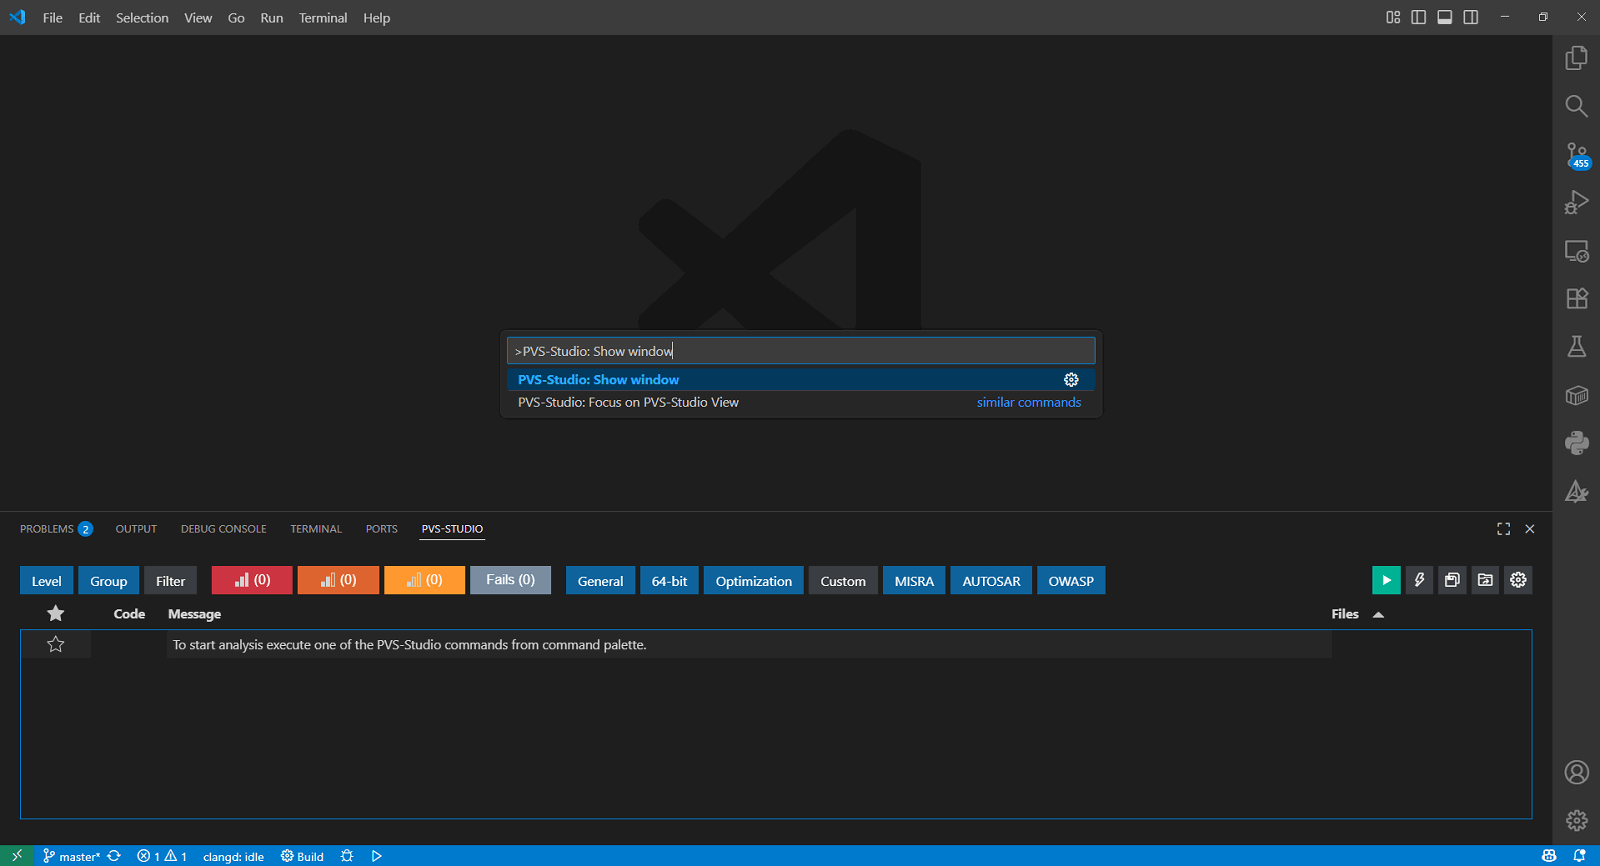Click the Filter button
This screenshot has height=866, width=1600.
tap(170, 581)
